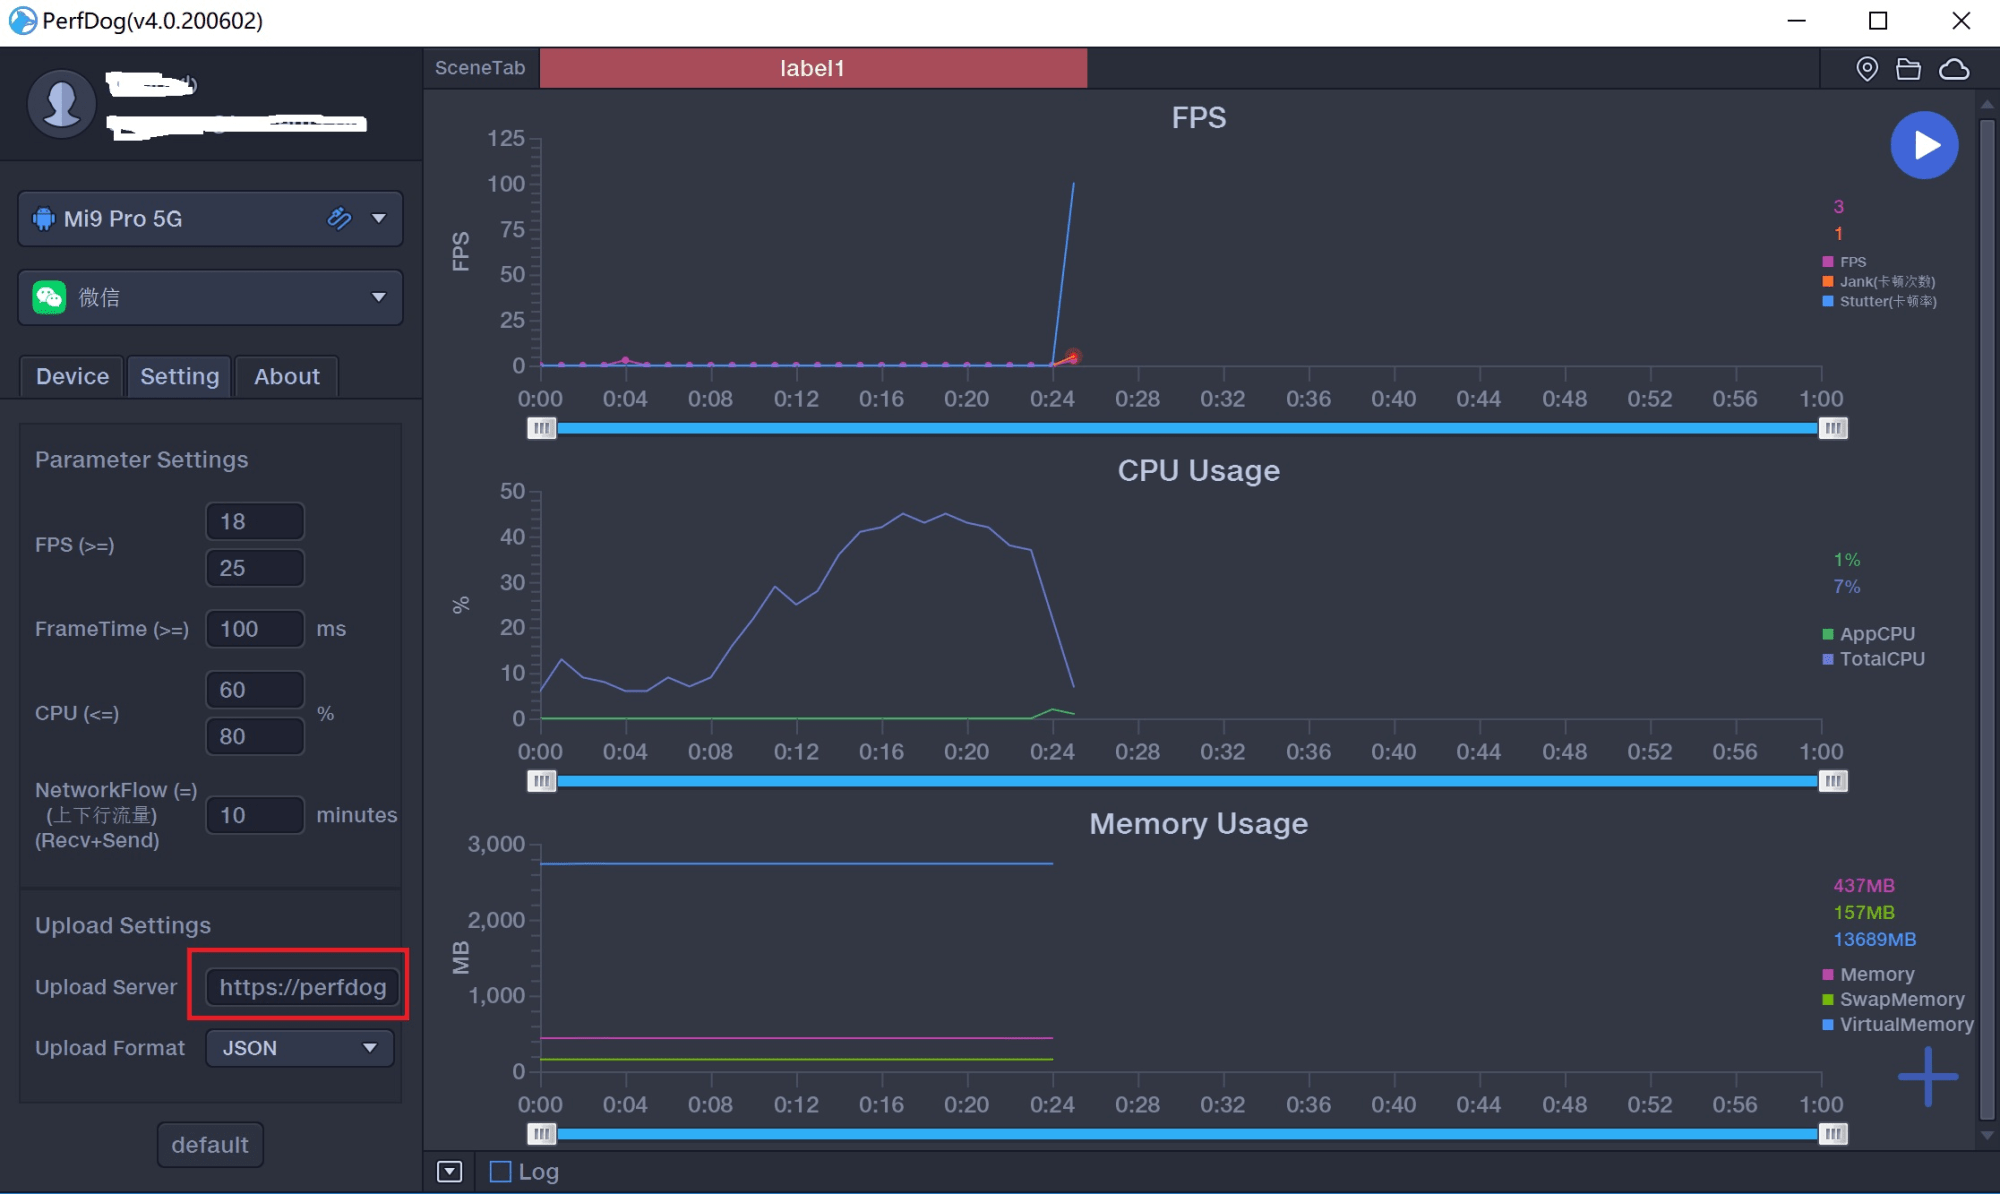Open the folder icon in top bar
Screen dimensions: 2000x1194
point(1908,69)
